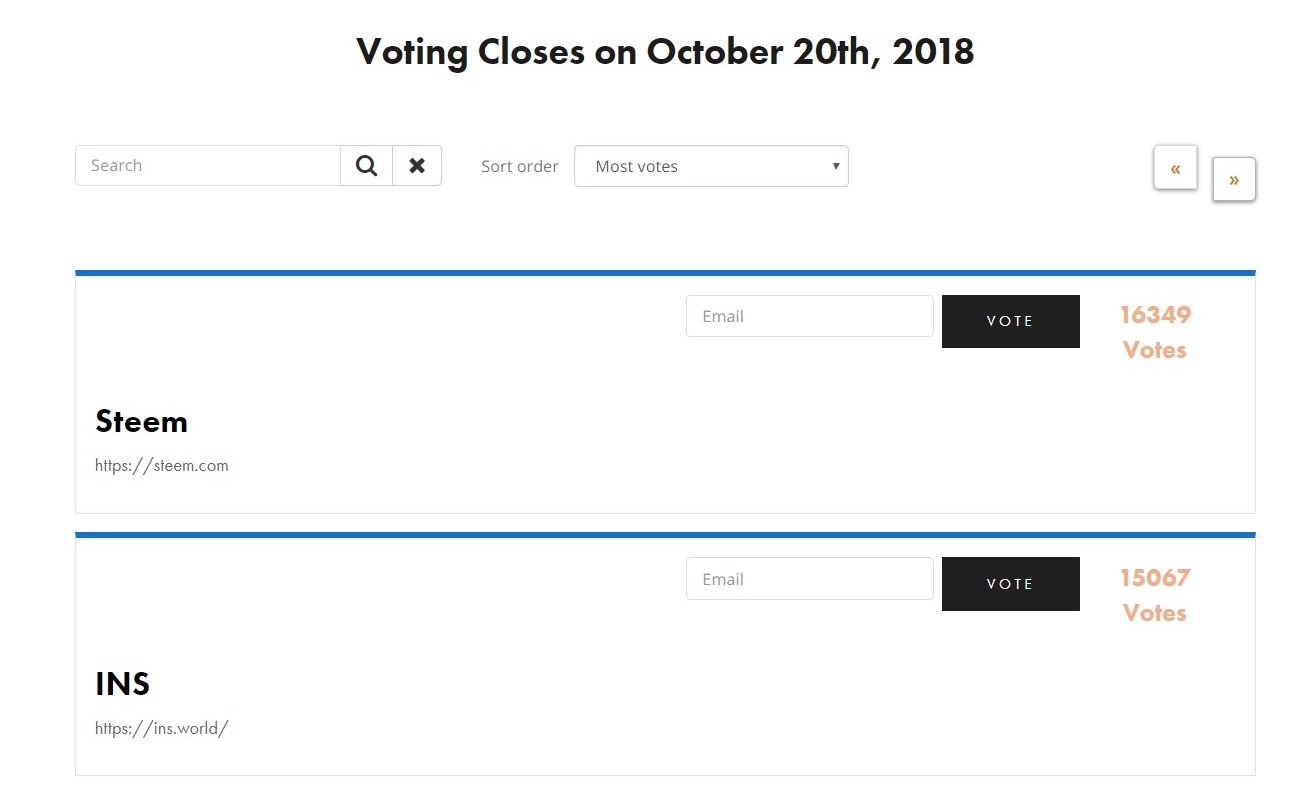This screenshot has width=1301, height=788.
Task: Open the Most votes sort dropdown
Action: coord(710,166)
